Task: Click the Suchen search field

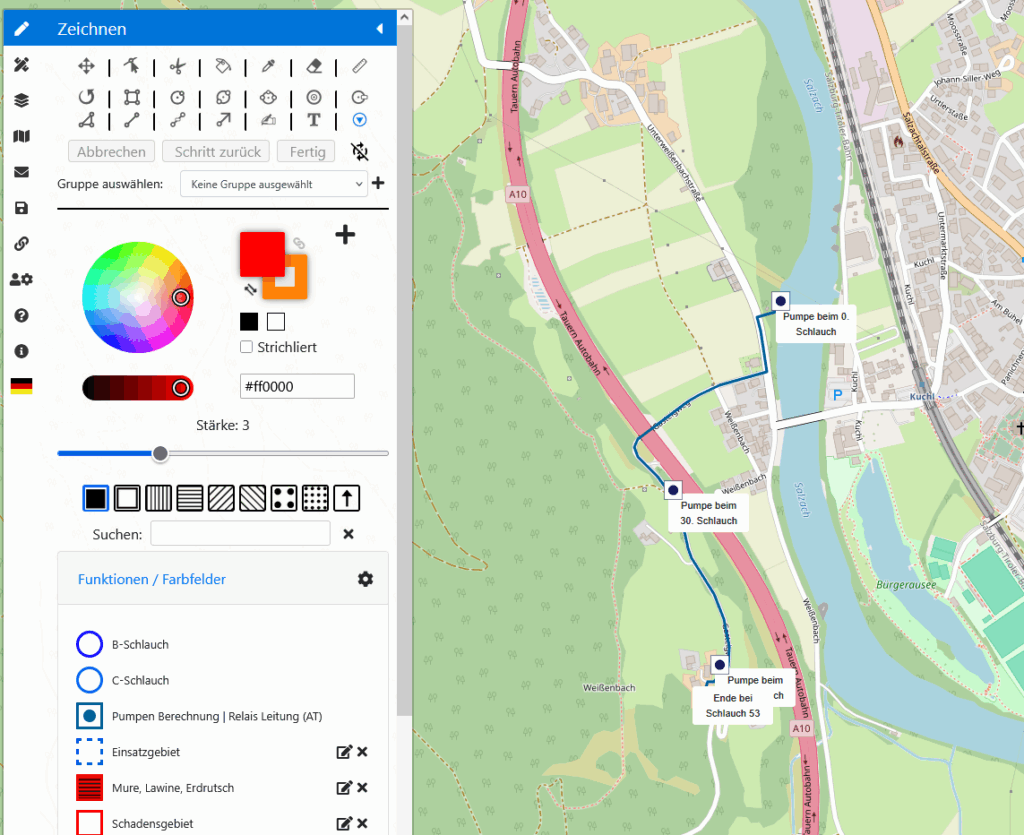Action: coord(240,533)
